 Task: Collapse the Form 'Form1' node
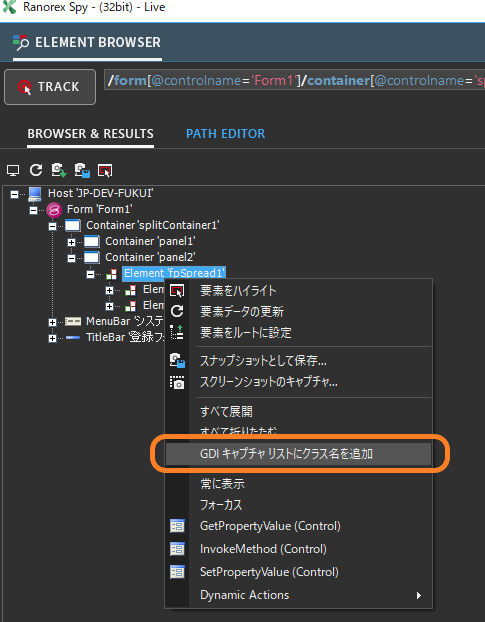tap(34, 210)
